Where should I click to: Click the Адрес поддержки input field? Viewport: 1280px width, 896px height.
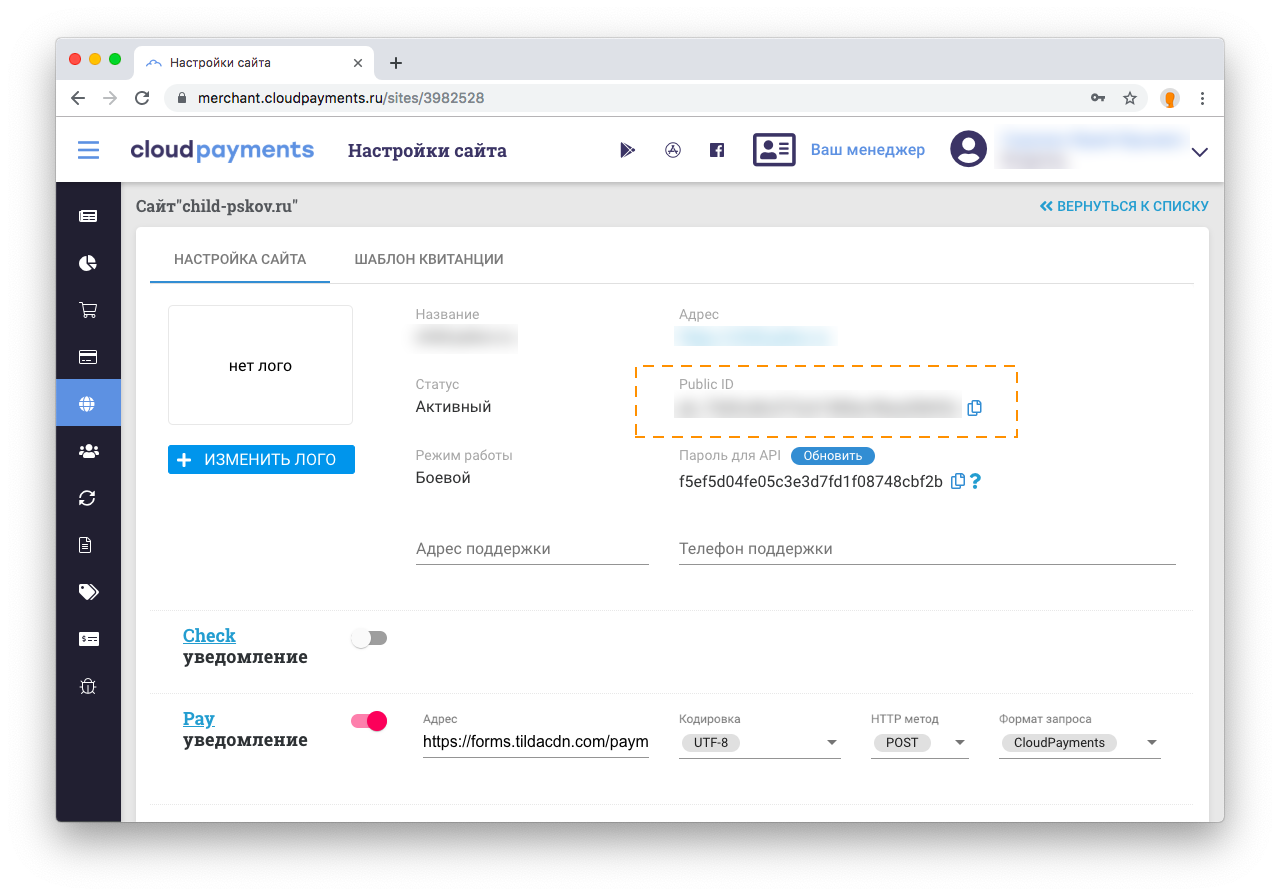pos(532,549)
